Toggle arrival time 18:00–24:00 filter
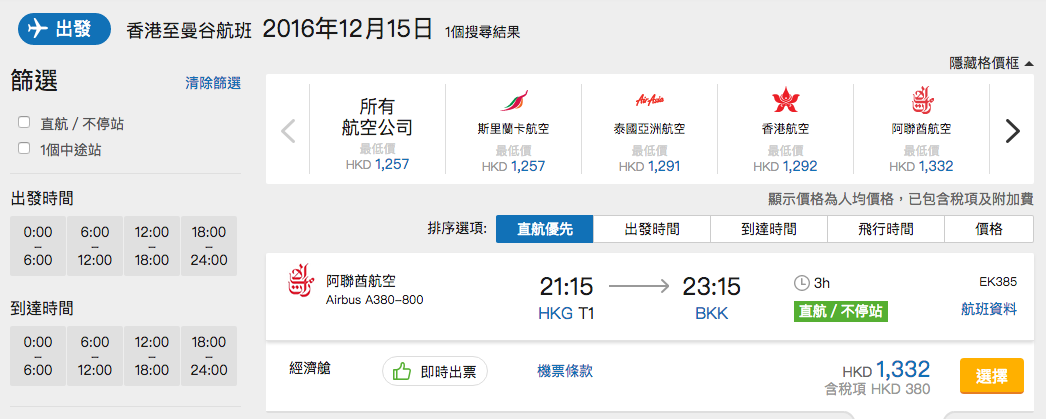 209,356
